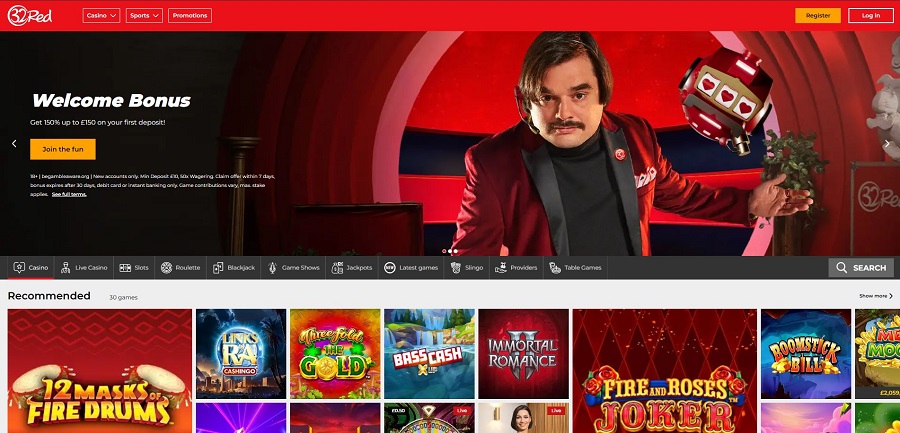Click the Latest games NEW icon
The image size is (900, 433).
click(390, 268)
